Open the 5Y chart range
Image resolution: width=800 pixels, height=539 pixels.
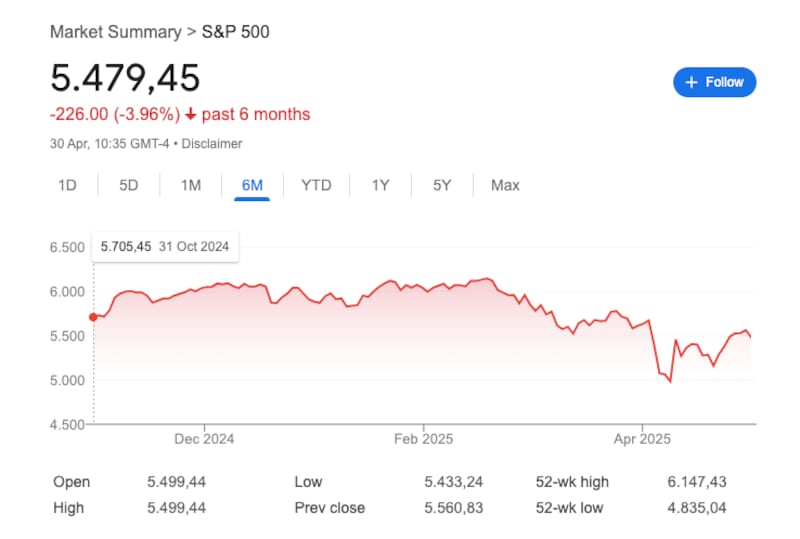tap(442, 185)
